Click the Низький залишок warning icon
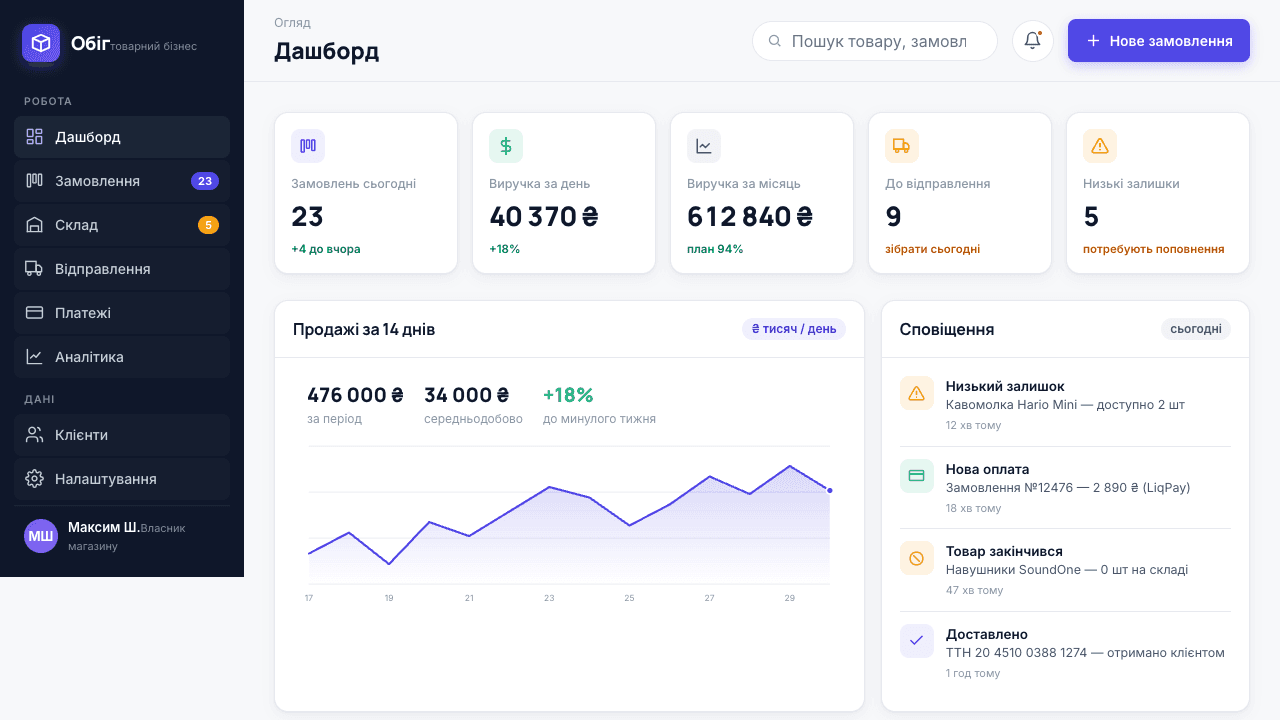The height and width of the screenshot is (720, 1280). click(917, 393)
